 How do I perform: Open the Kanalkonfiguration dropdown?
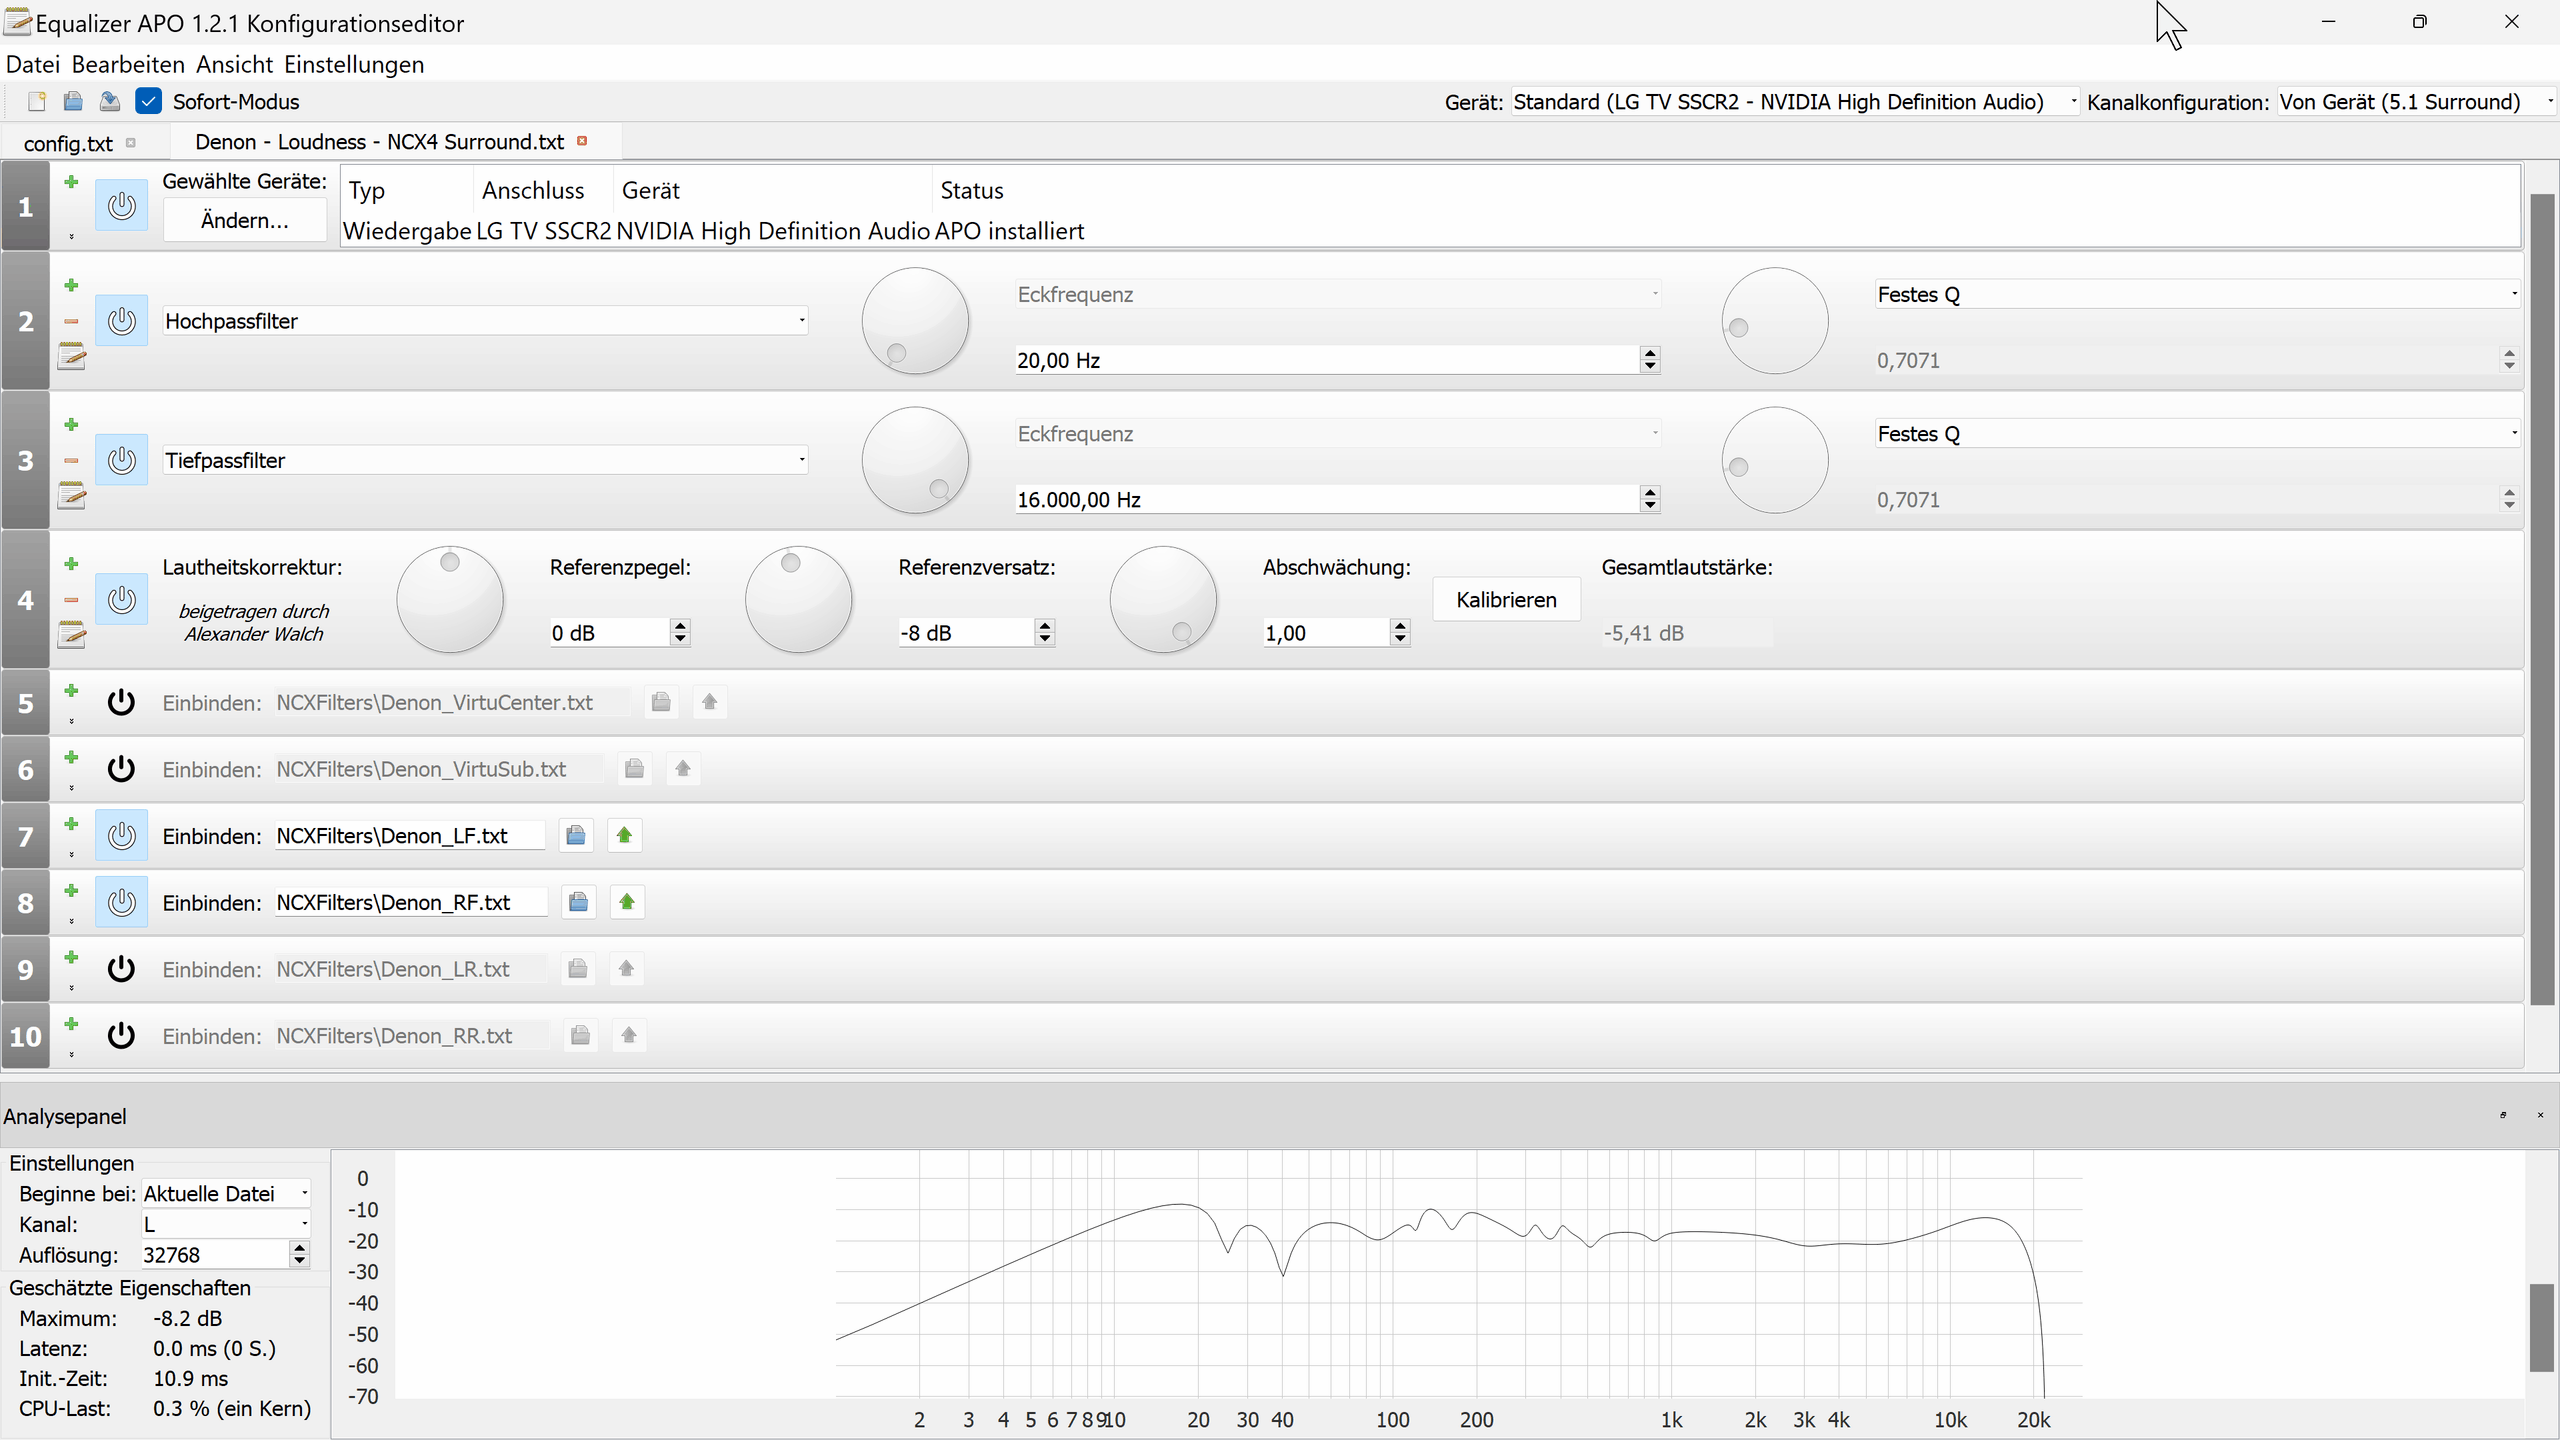[x=2415, y=102]
